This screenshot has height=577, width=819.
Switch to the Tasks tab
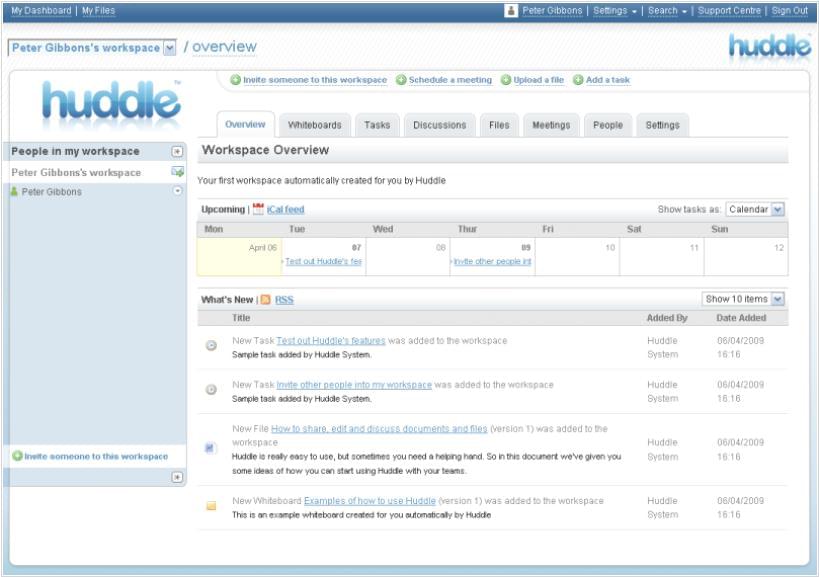pos(377,125)
